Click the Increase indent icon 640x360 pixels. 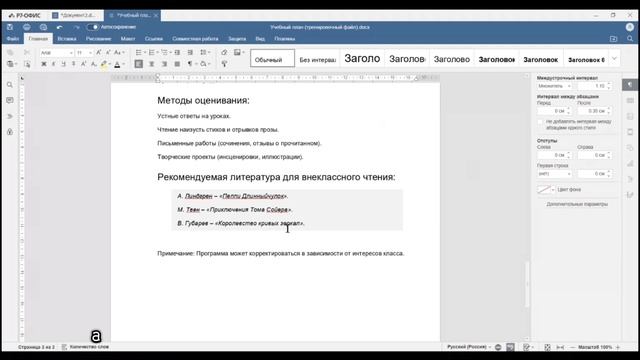(x=190, y=53)
